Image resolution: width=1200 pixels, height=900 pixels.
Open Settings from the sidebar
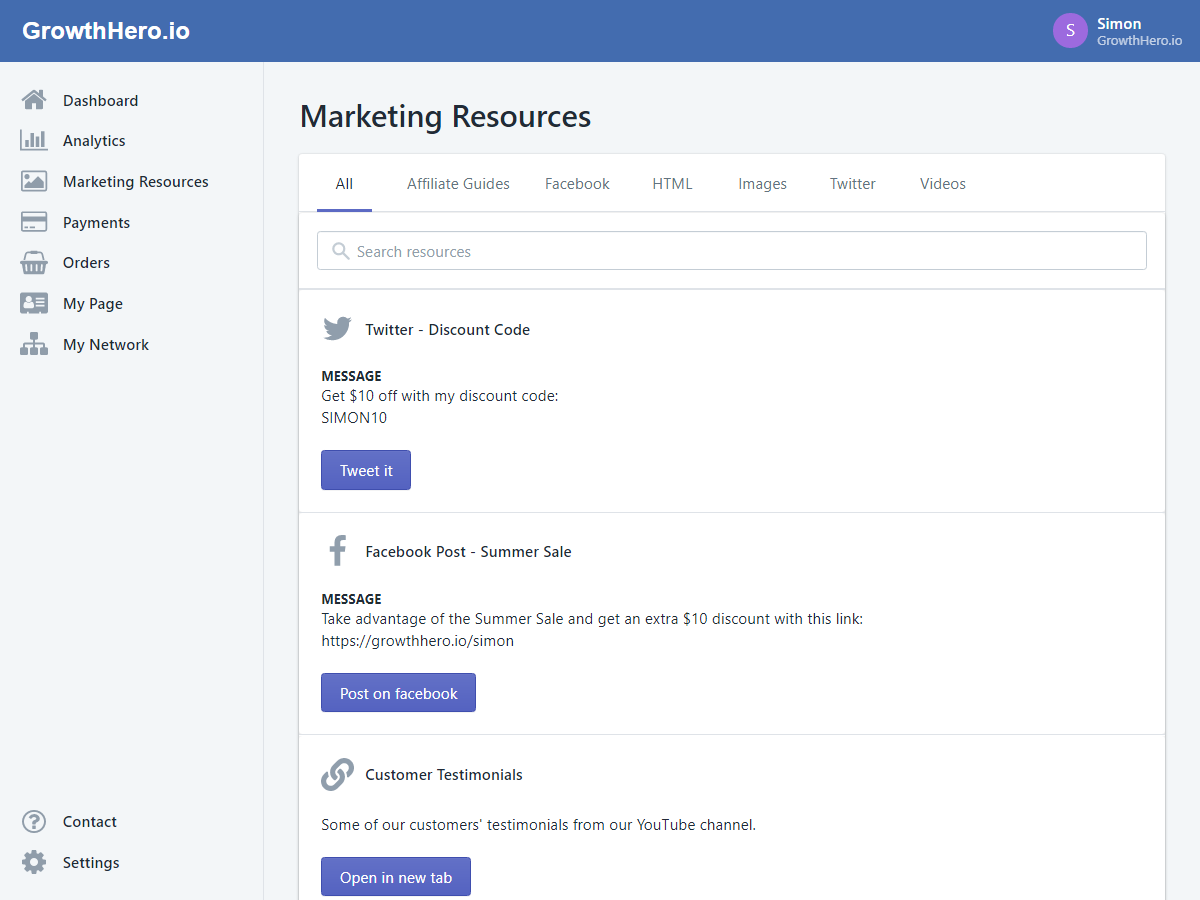click(91, 862)
